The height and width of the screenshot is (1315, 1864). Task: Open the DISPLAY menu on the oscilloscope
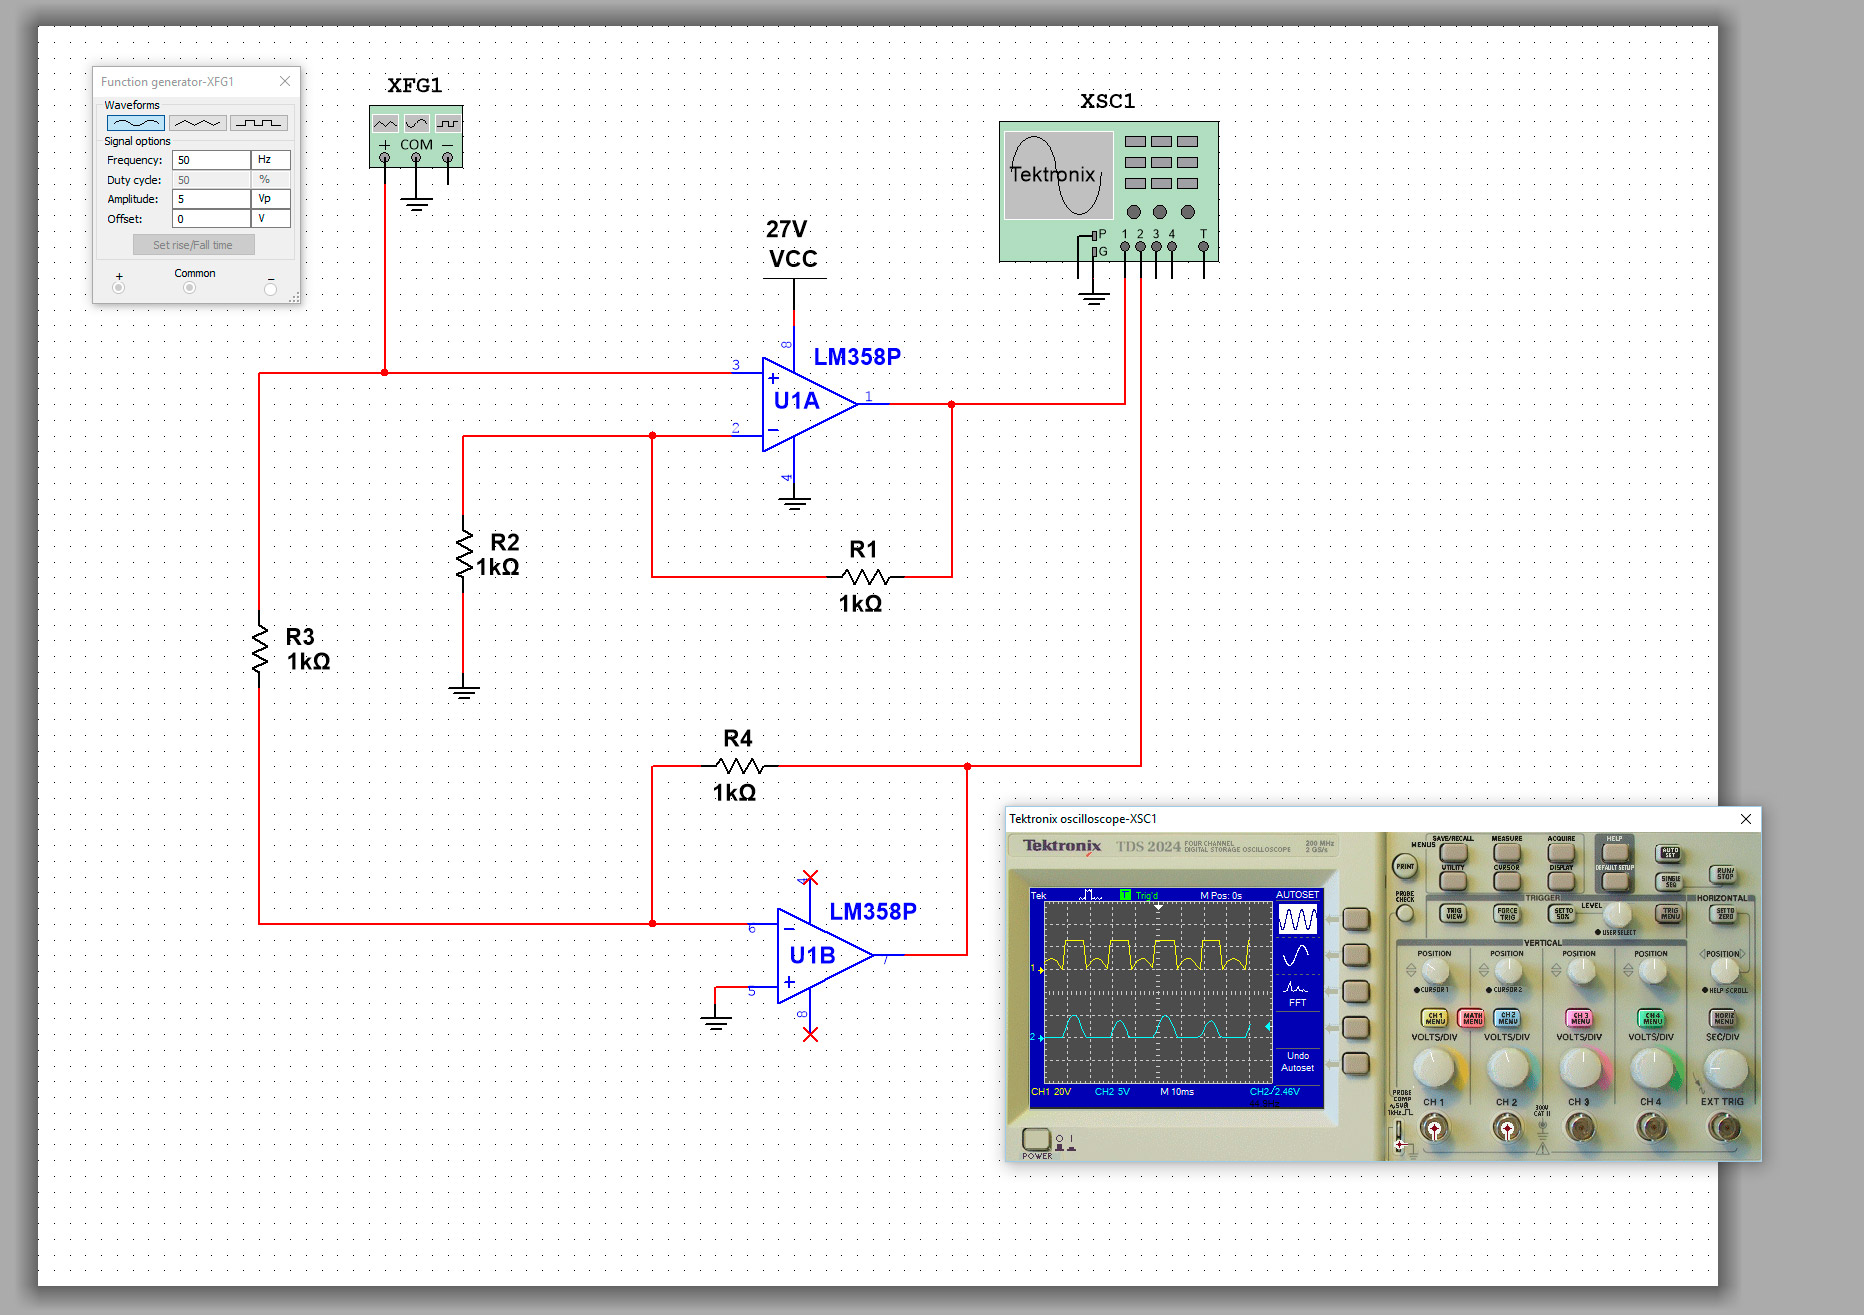pos(1561,880)
